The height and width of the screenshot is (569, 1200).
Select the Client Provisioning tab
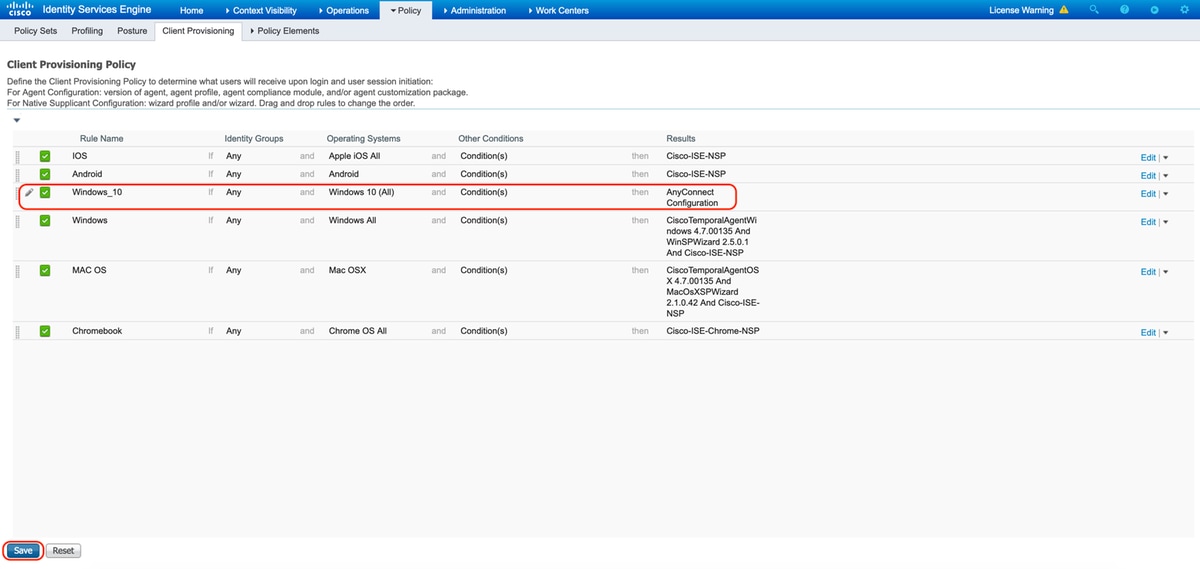point(199,31)
